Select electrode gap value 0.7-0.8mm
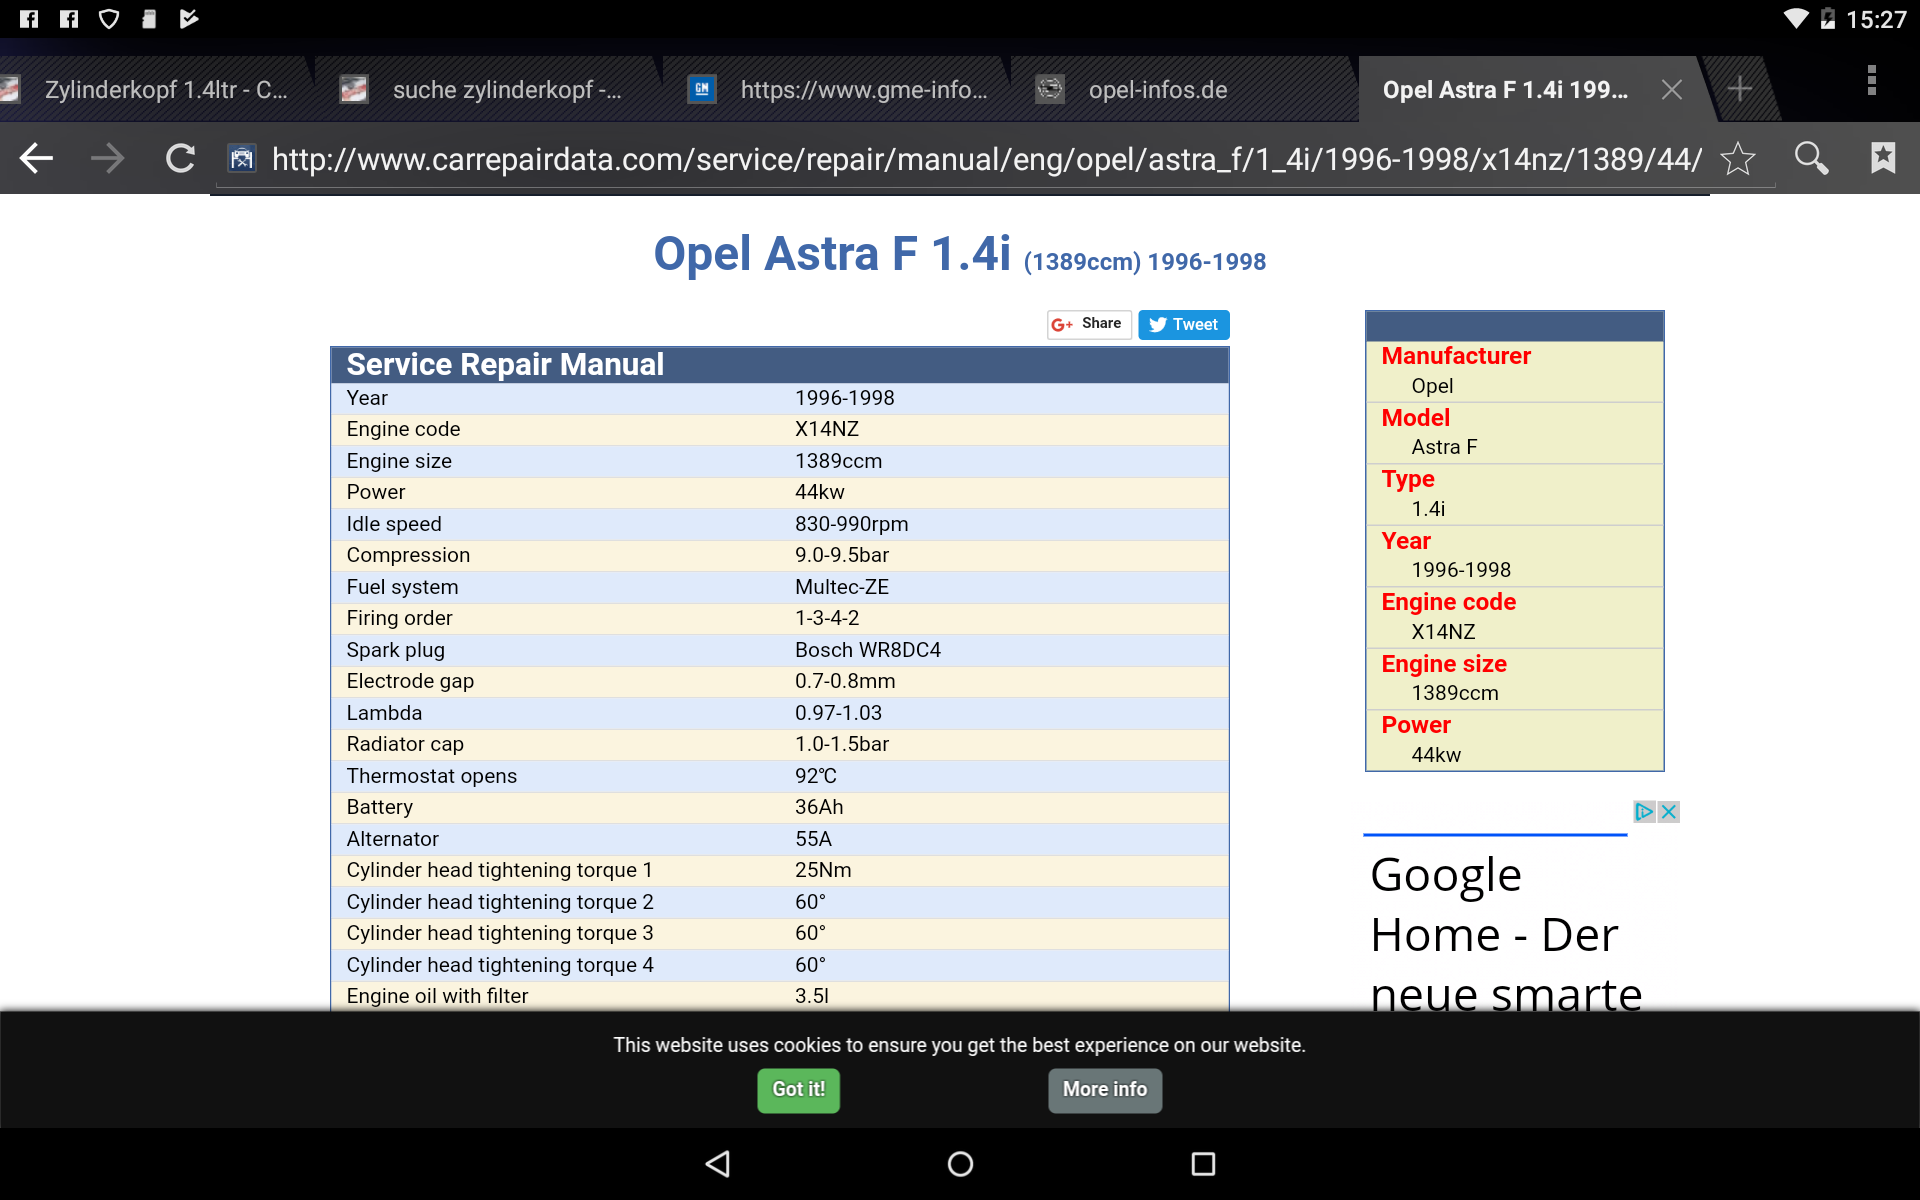 tap(845, 681)
